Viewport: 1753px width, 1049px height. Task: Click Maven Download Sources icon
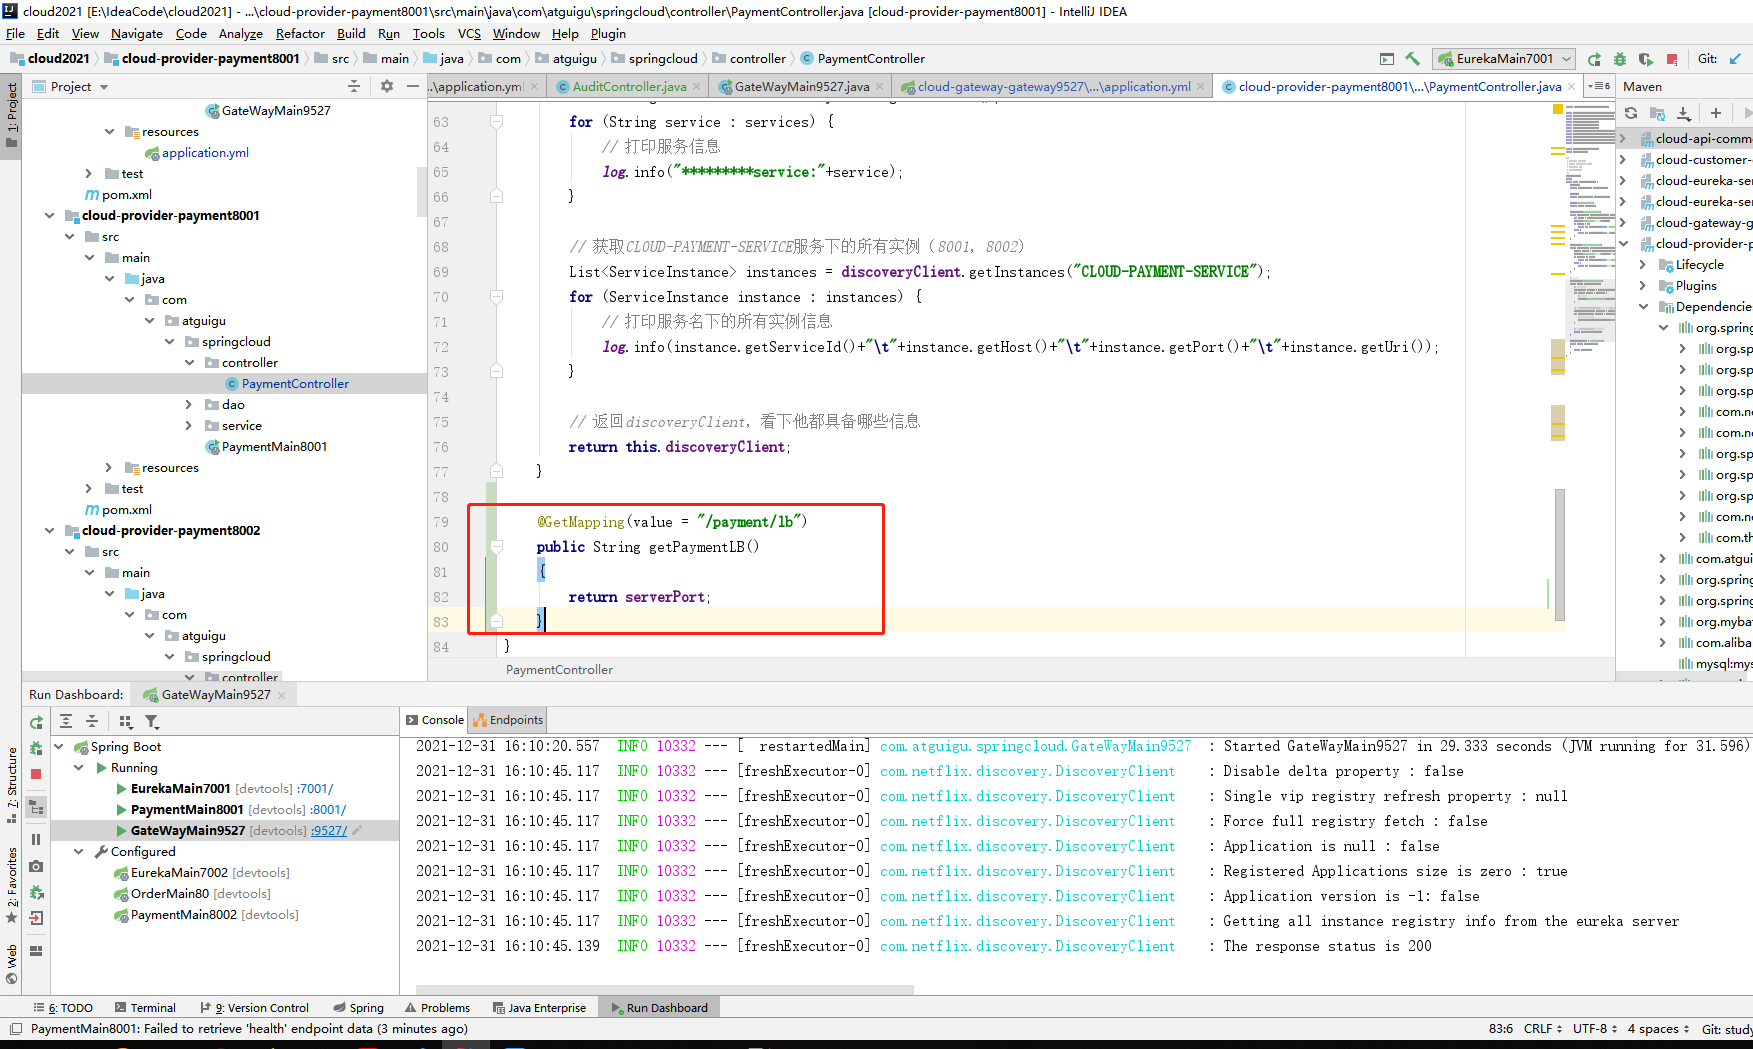[x=1684, y=113]
